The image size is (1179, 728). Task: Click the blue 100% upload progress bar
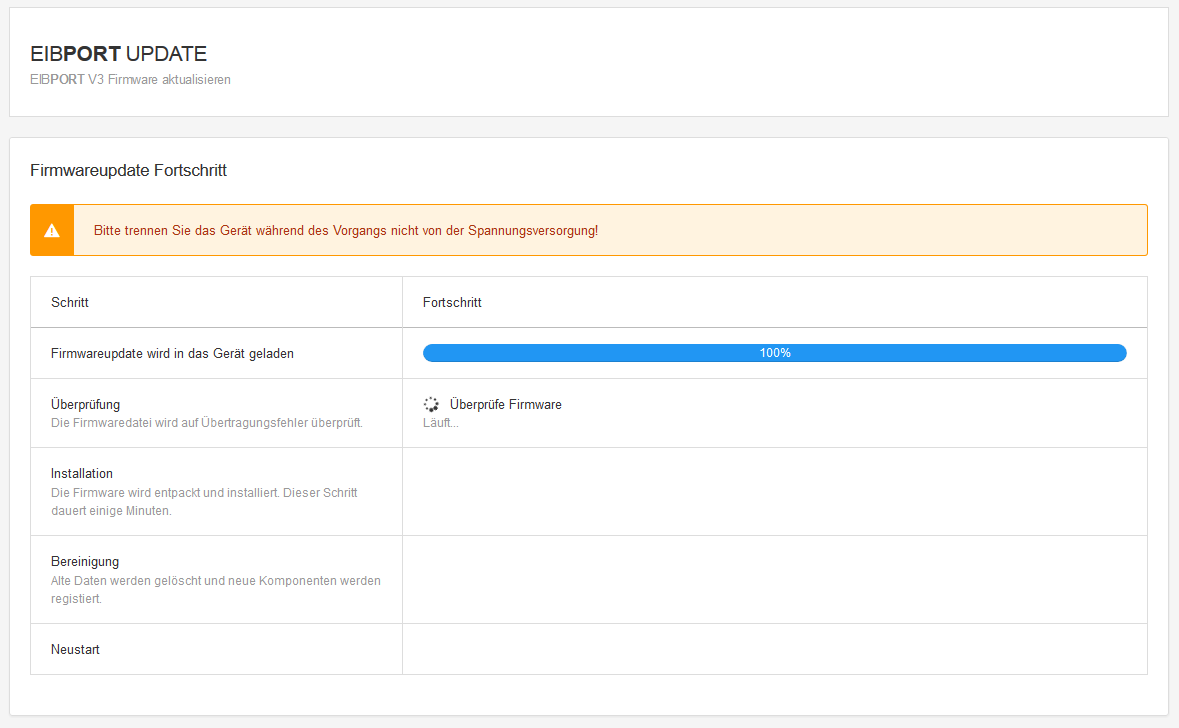point(774,353)
